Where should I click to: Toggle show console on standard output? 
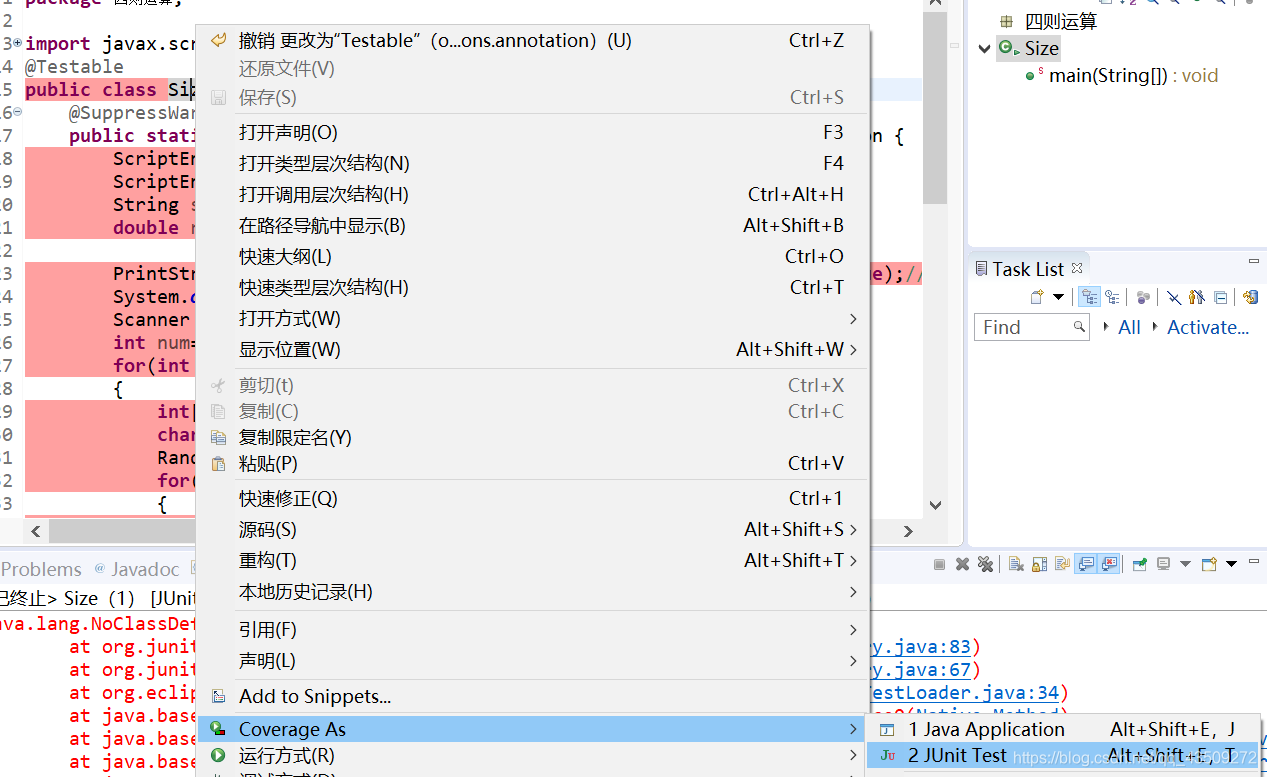(1086, 564)
